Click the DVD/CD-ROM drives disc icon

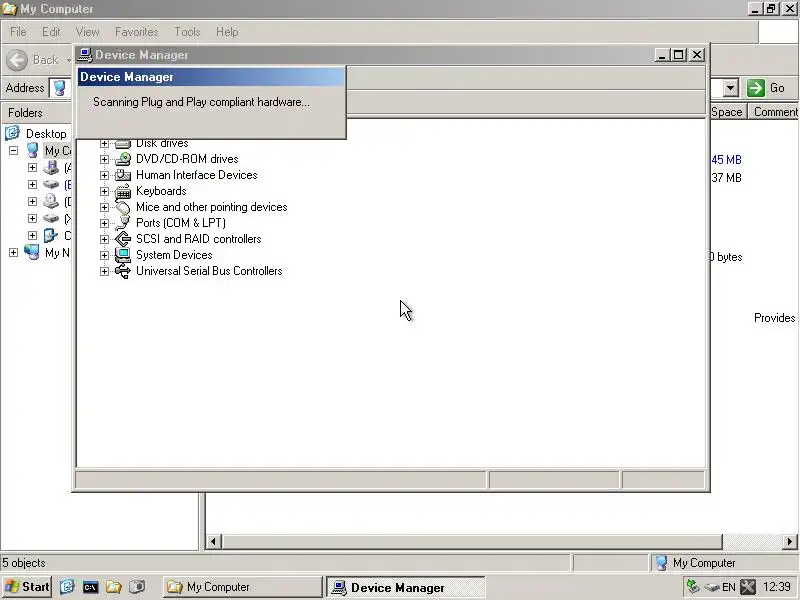coord(122,159)
